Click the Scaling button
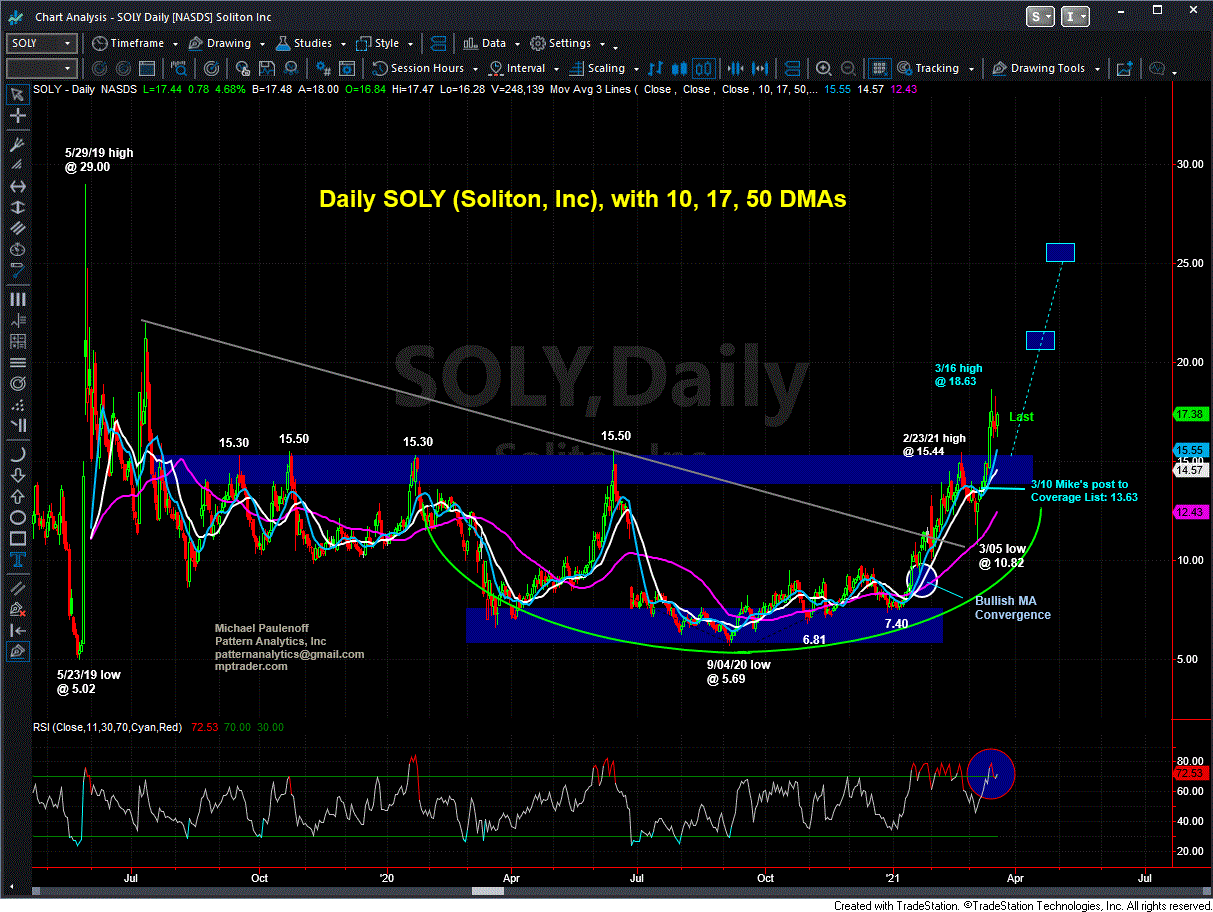 pyautogui.click(x=596, y=68)
